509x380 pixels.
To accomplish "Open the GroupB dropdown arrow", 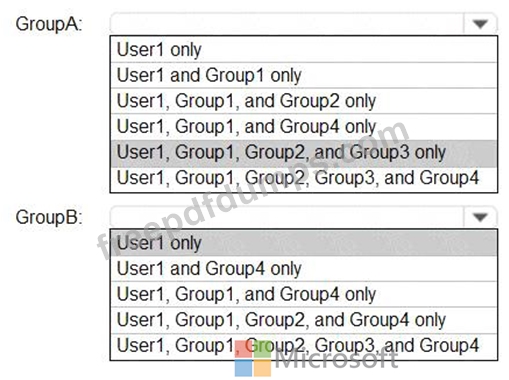I will pos(480,217).
